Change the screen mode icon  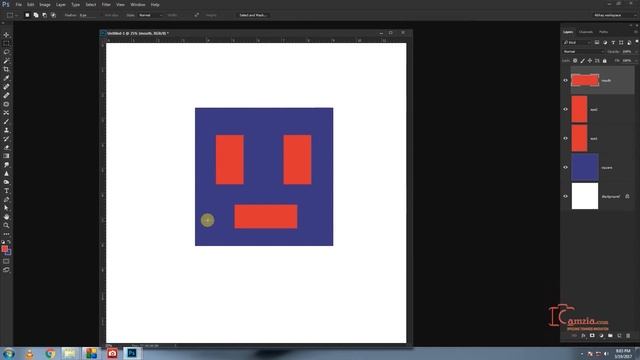pyautogui.click(x=6, y=270)
